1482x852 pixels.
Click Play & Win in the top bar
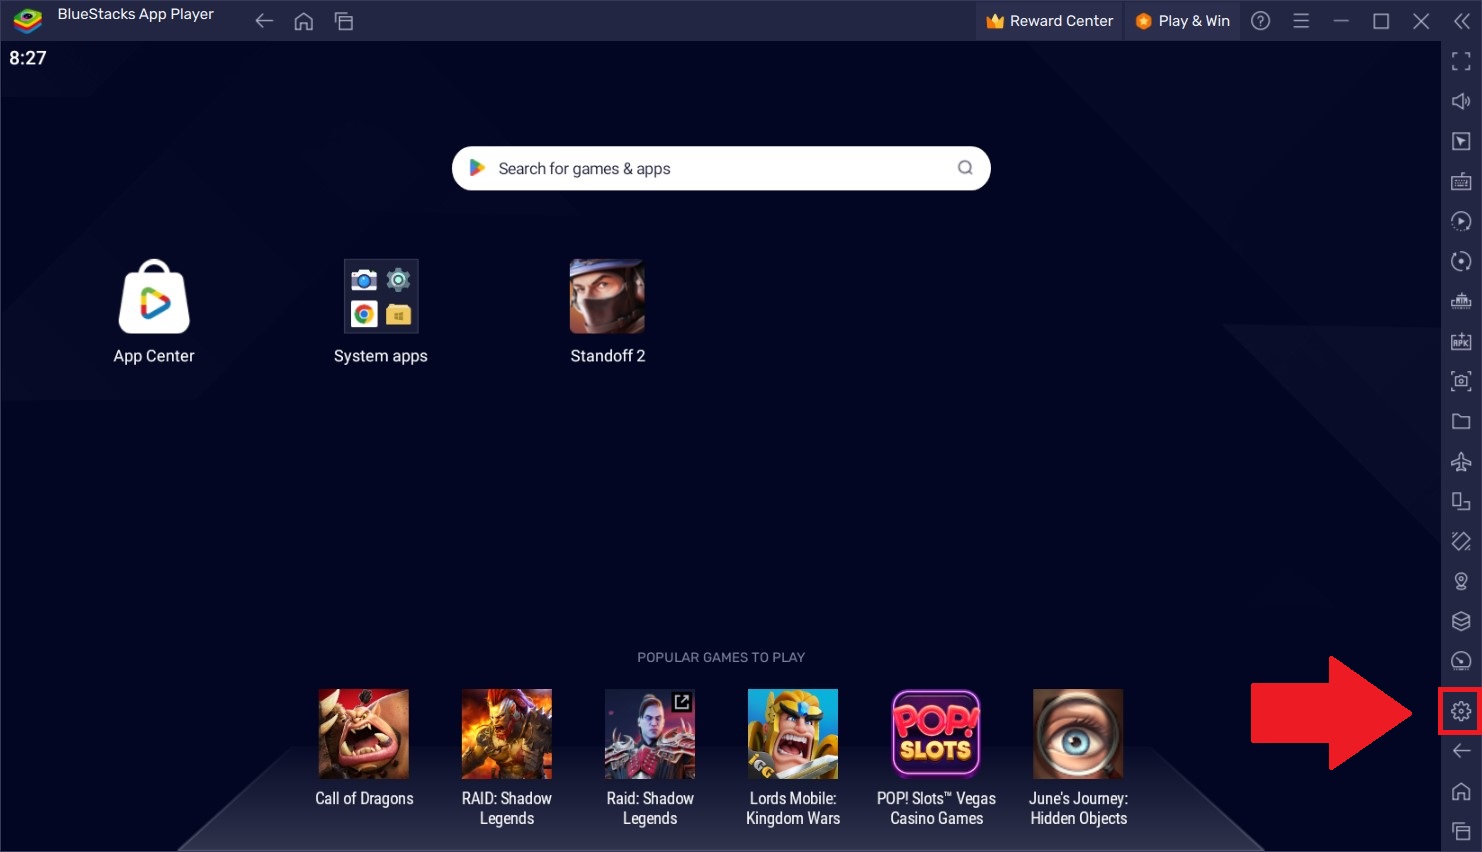tap(1182, 20)
